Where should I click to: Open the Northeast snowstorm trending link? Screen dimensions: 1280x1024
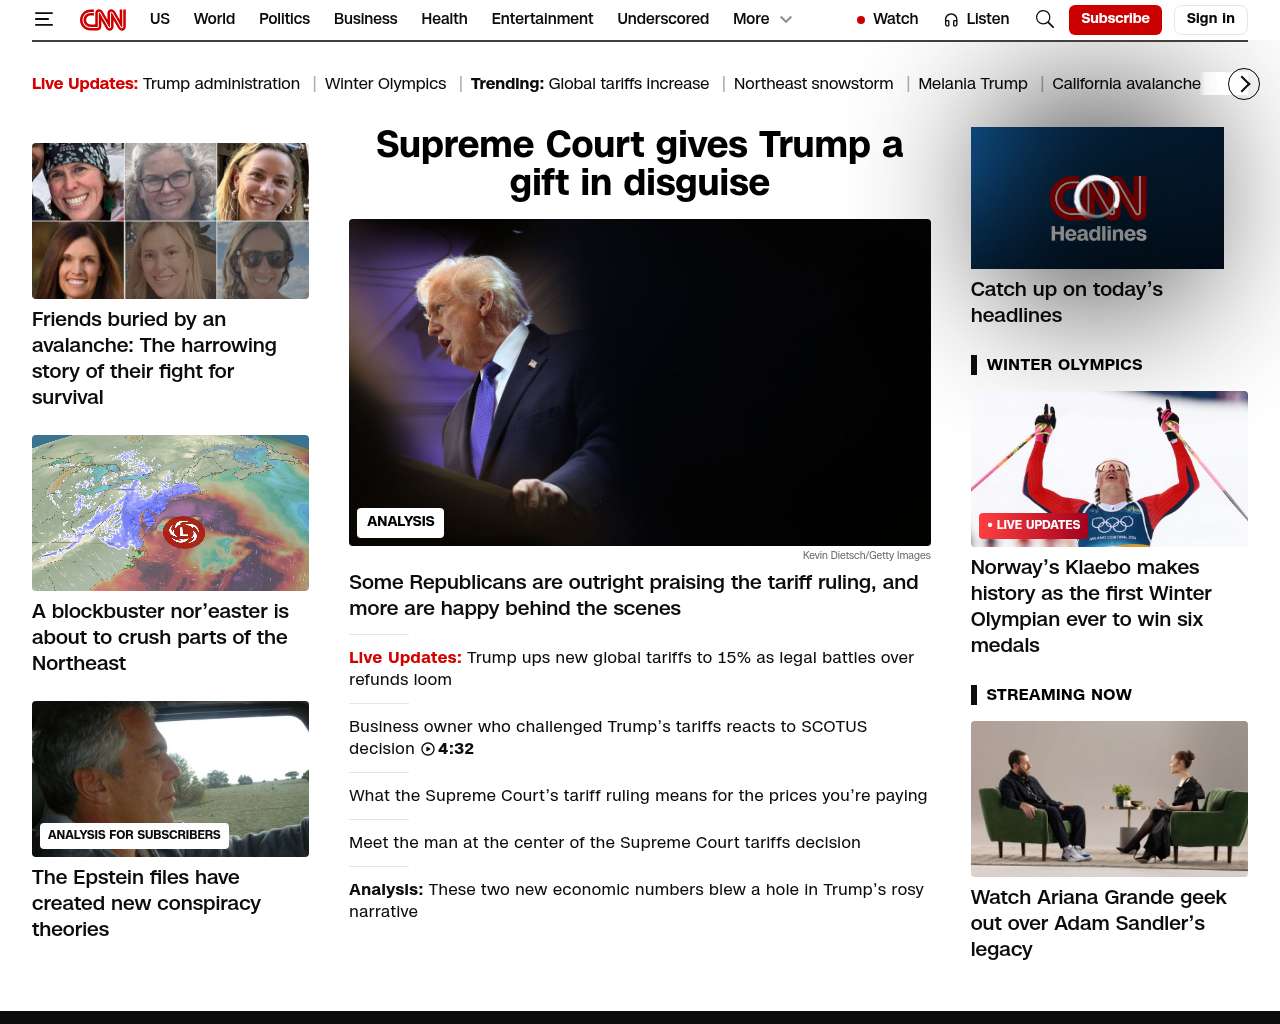click(x=813, y=84)
